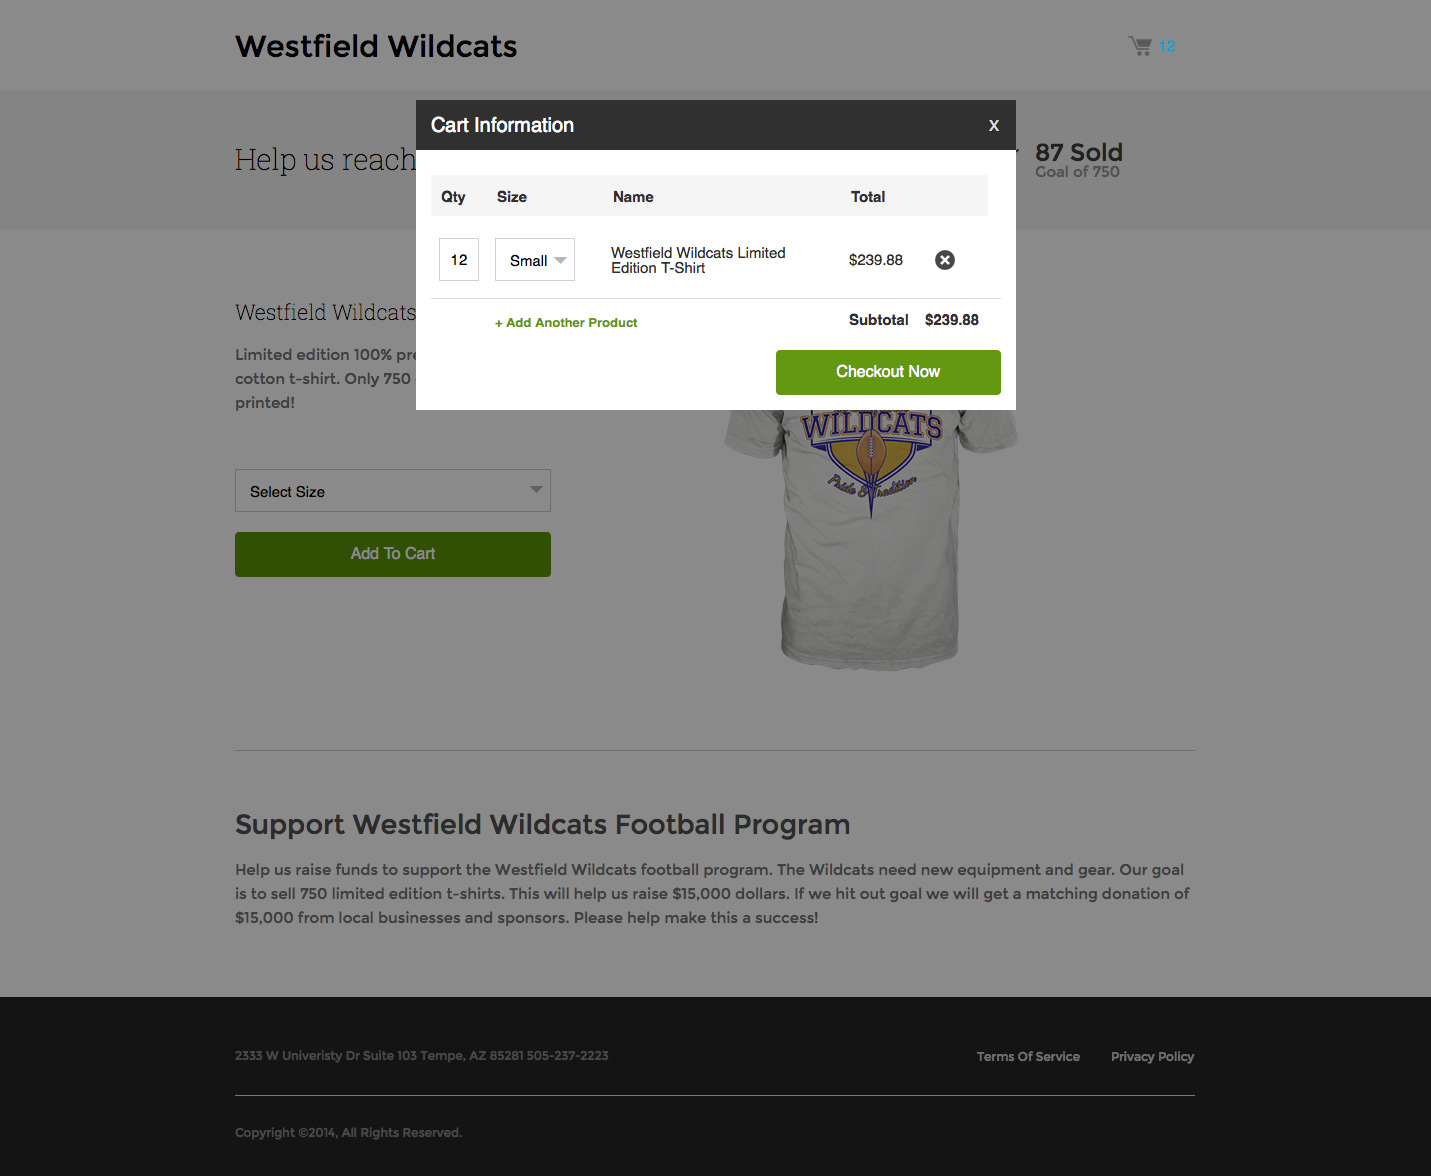Screen dimensions: 1431x1176
Task: Click the Total column header
Action: pyautogui.click(x=868, y=197)
